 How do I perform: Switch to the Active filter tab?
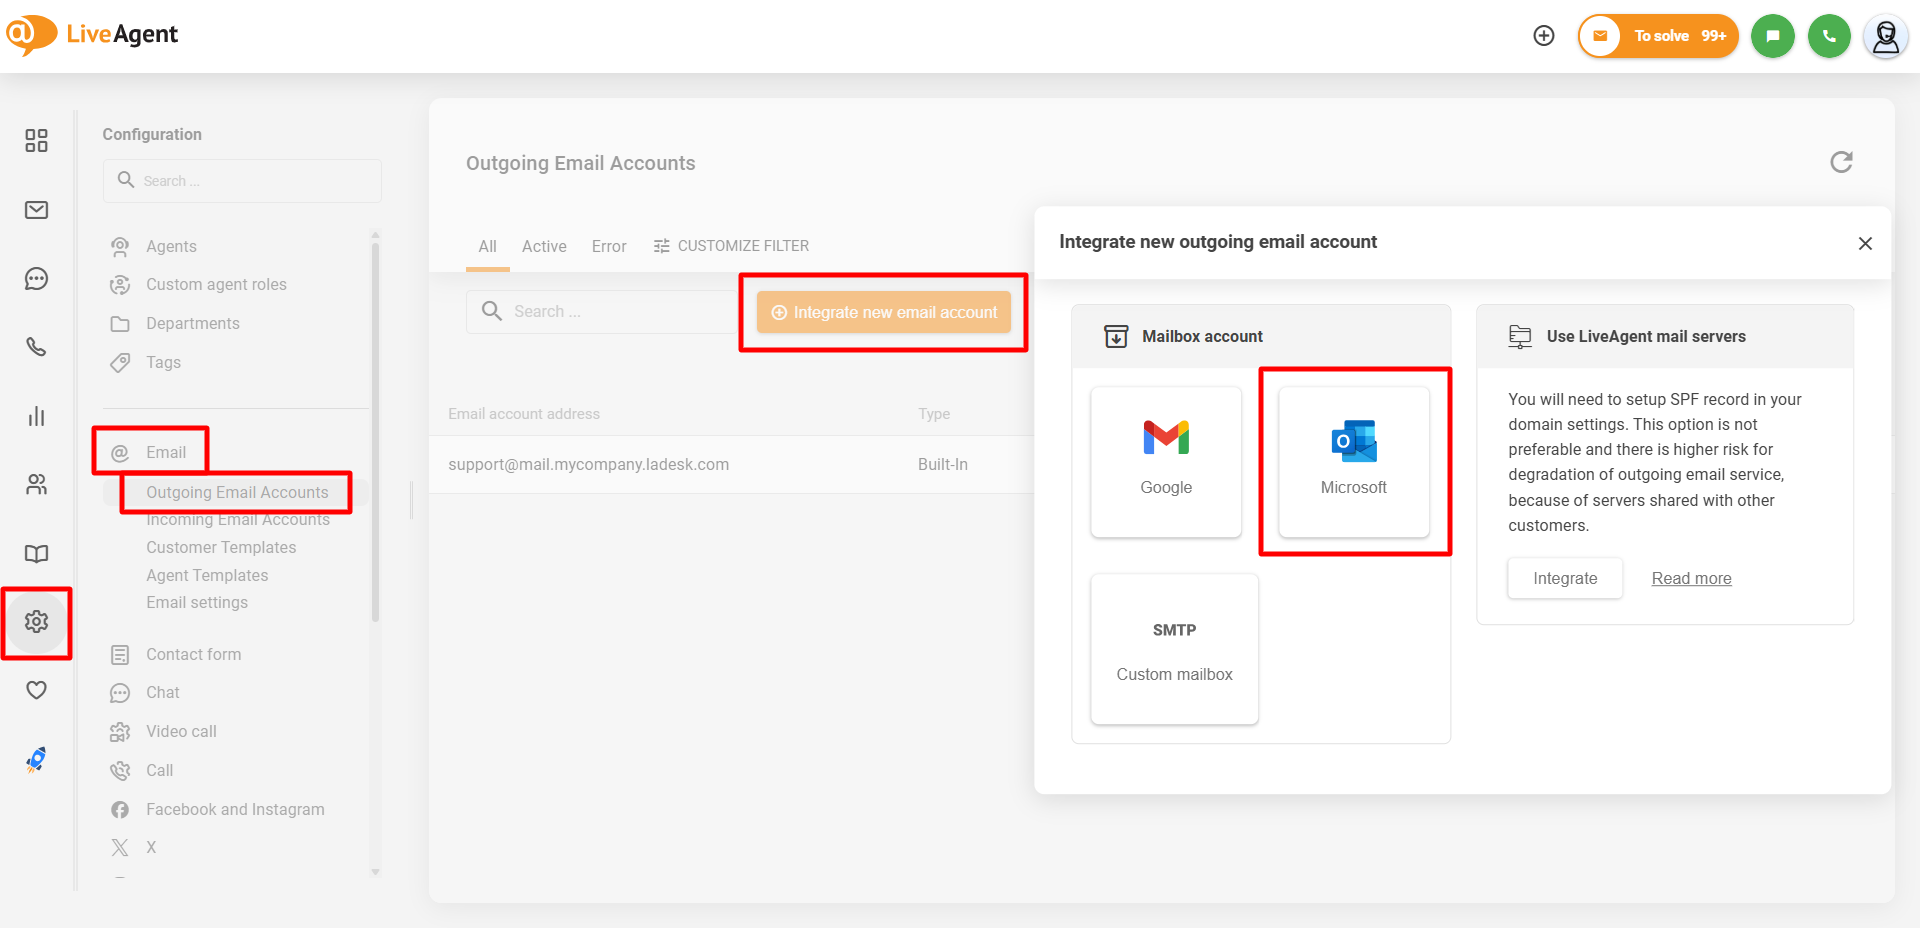point(544,246)
